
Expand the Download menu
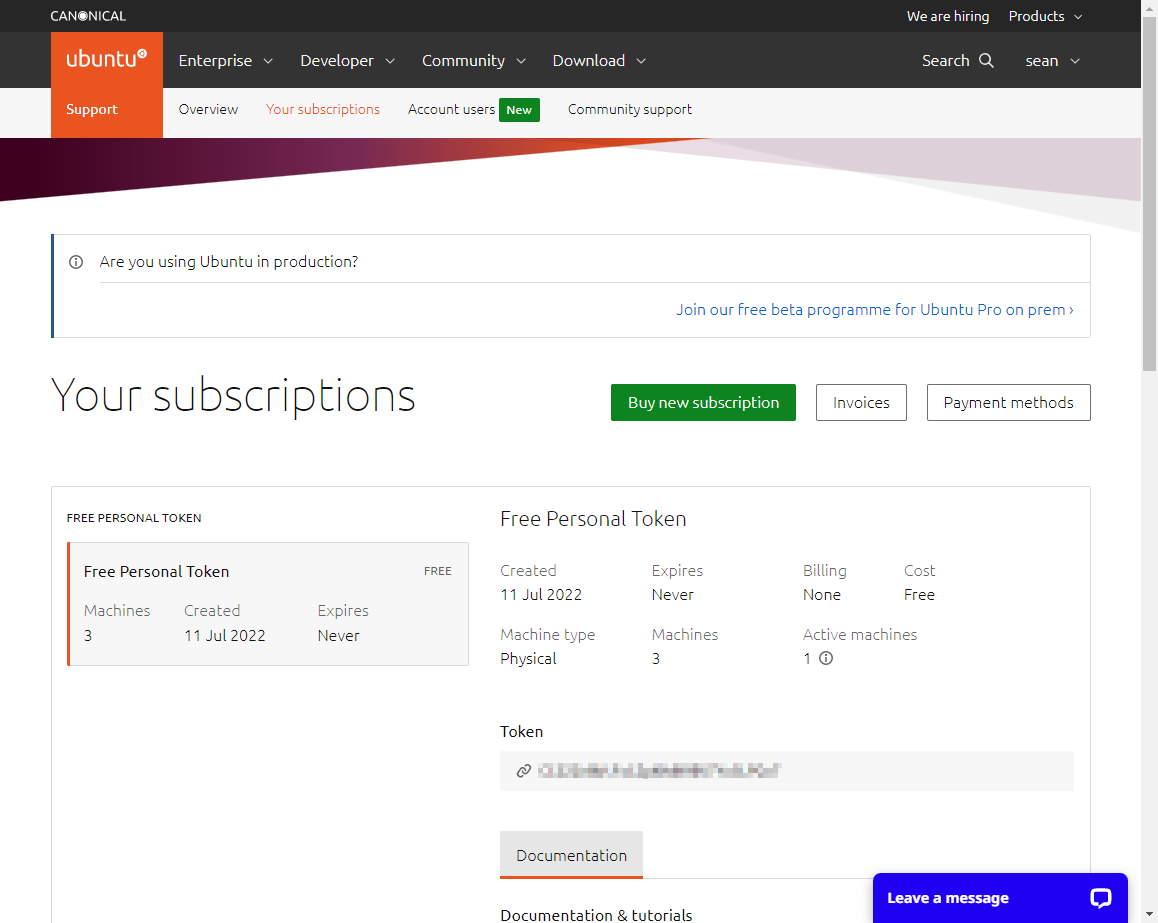(x=599, y=61)
